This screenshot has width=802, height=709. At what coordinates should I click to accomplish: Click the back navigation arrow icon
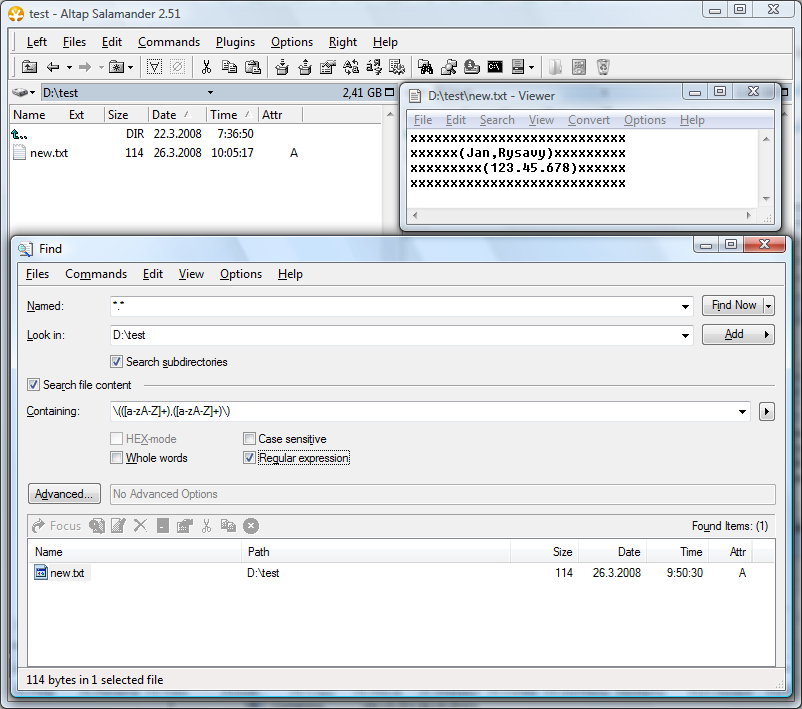[x=53, y=67]
